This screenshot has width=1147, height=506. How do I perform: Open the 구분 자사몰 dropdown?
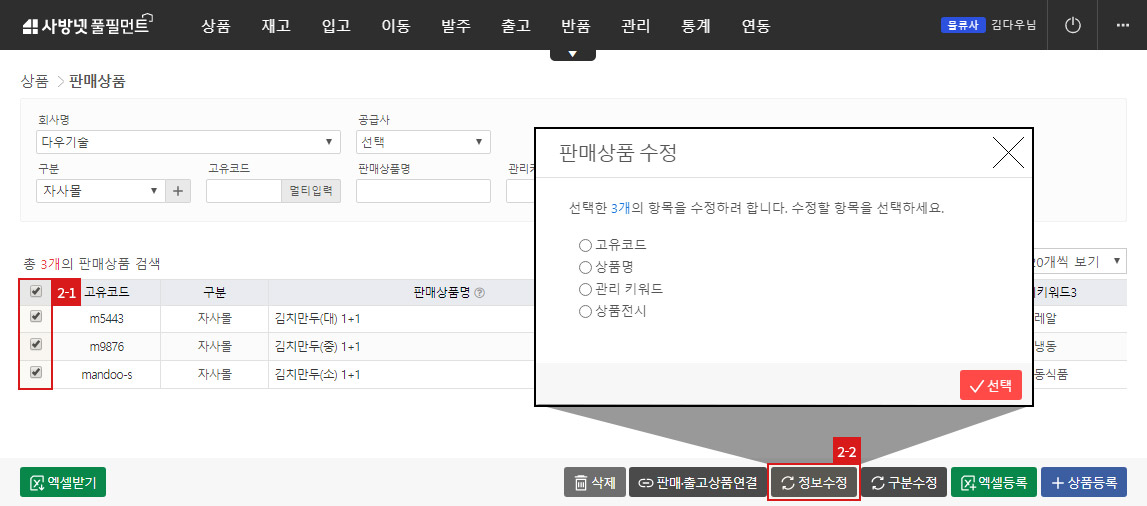coord(101,191)
